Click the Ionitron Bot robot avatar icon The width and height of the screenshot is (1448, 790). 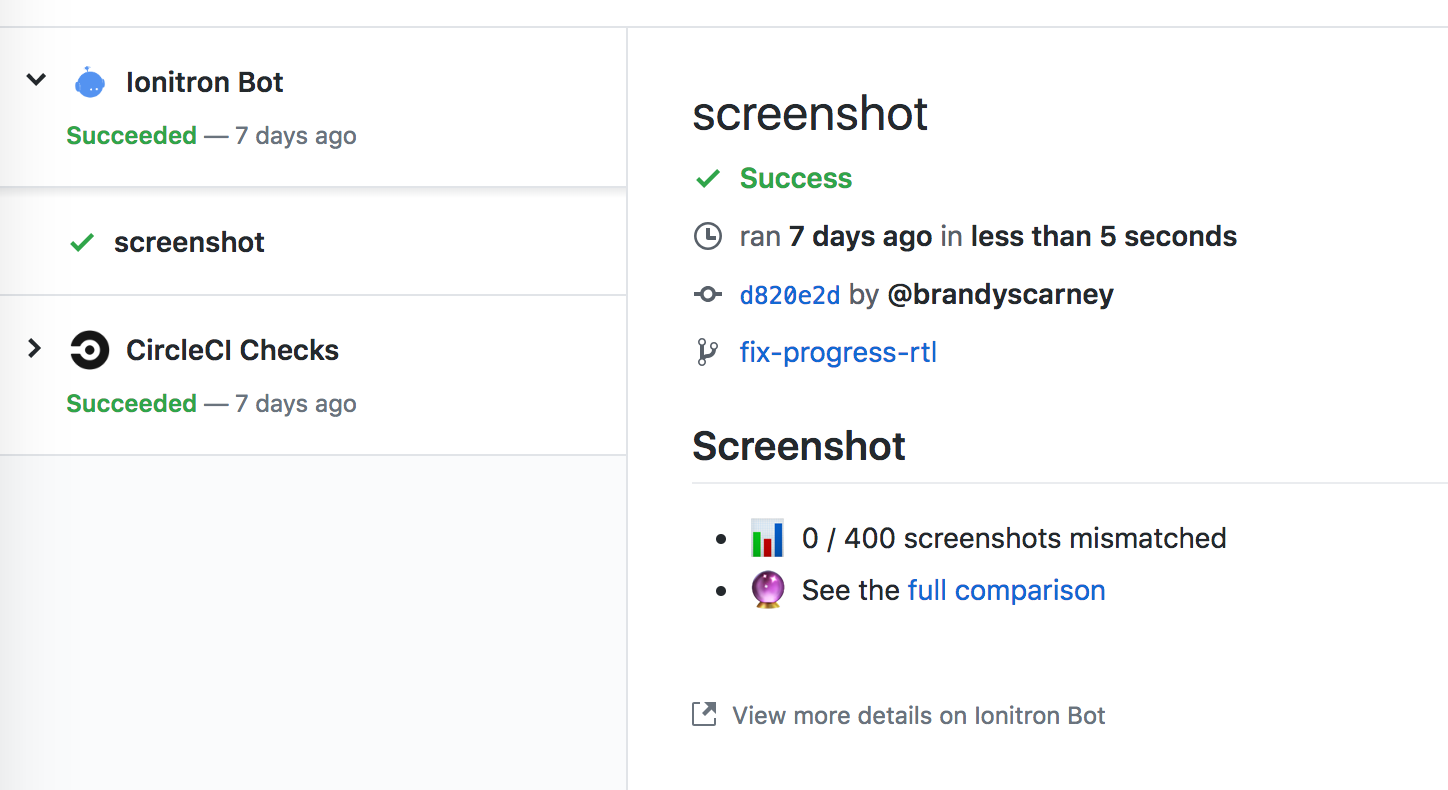click(x=90, y=80)
